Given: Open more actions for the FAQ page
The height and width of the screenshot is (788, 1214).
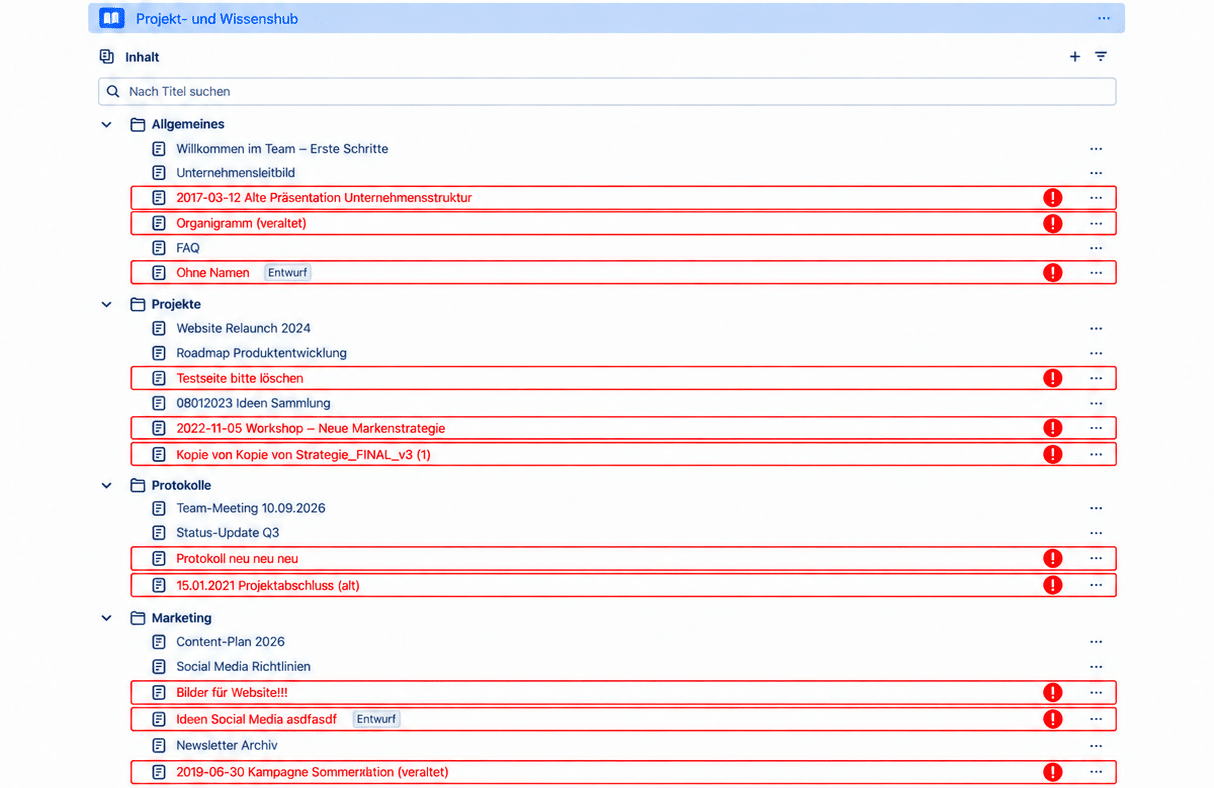Looking at the screenshot, I should tap(1096, 248).
